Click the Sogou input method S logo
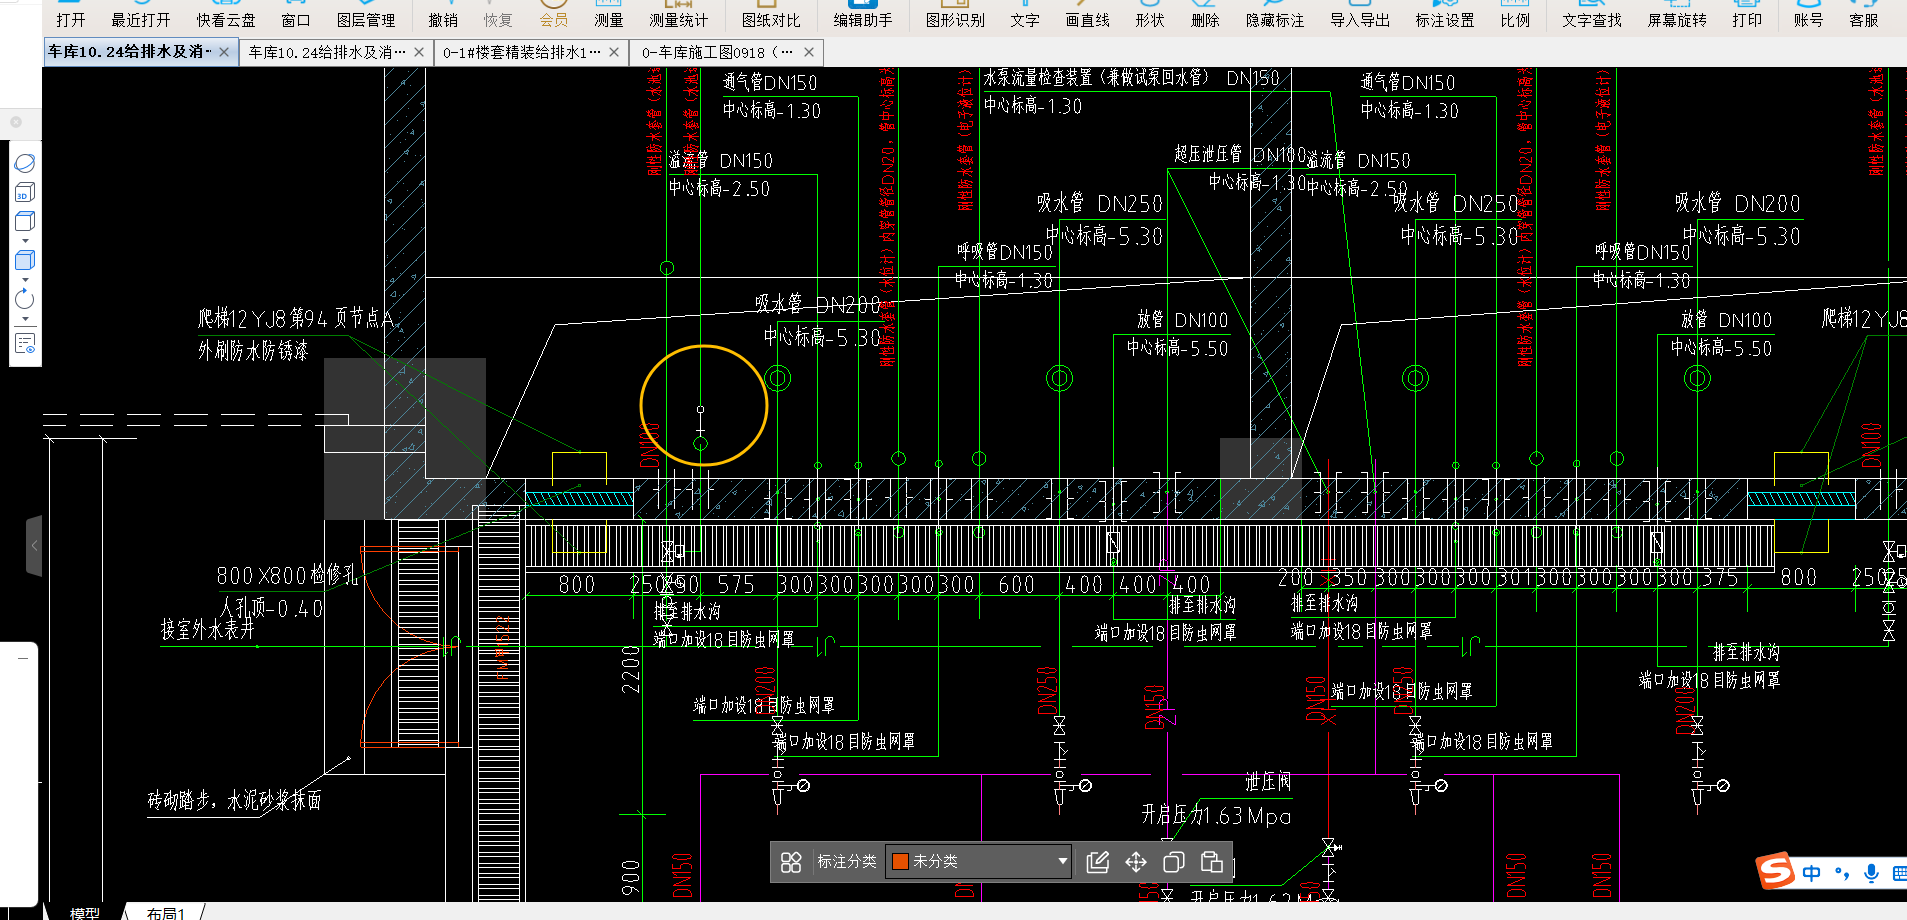This screenshot has width=1907, height=920. (x=1775, y=871)
